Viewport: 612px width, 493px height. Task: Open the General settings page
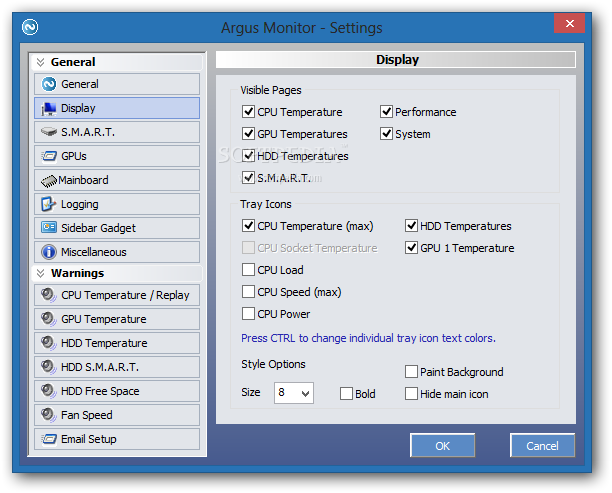[117, 84]
